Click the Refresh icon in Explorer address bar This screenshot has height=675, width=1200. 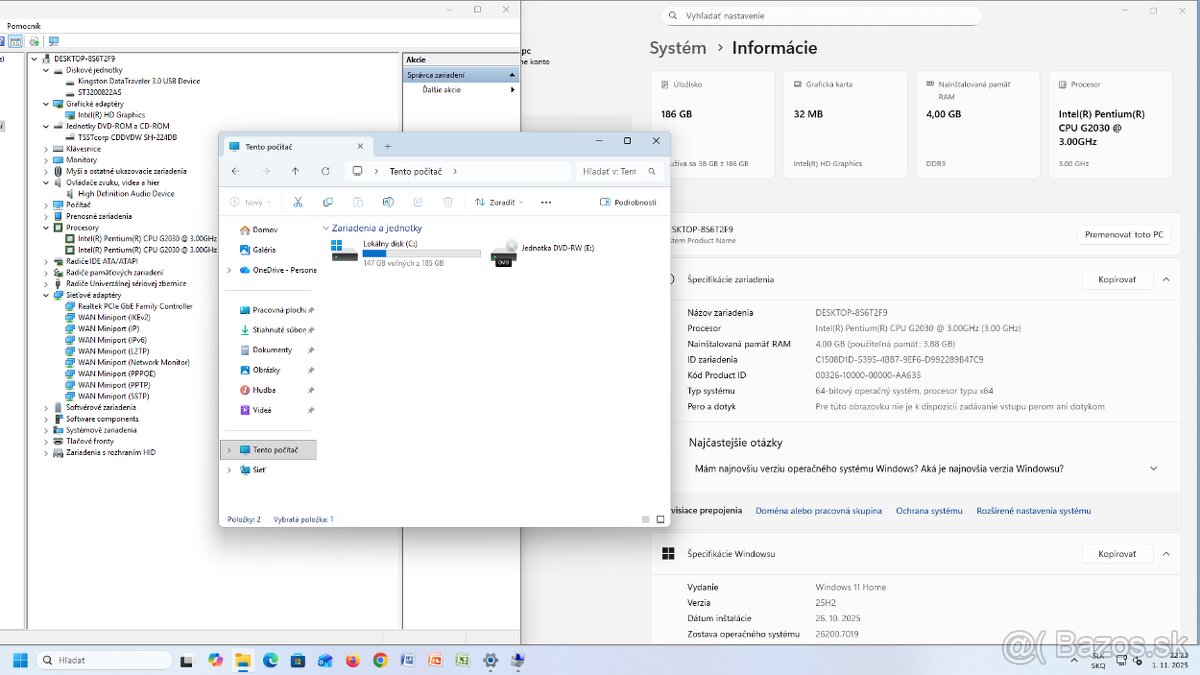coord(324,171)
